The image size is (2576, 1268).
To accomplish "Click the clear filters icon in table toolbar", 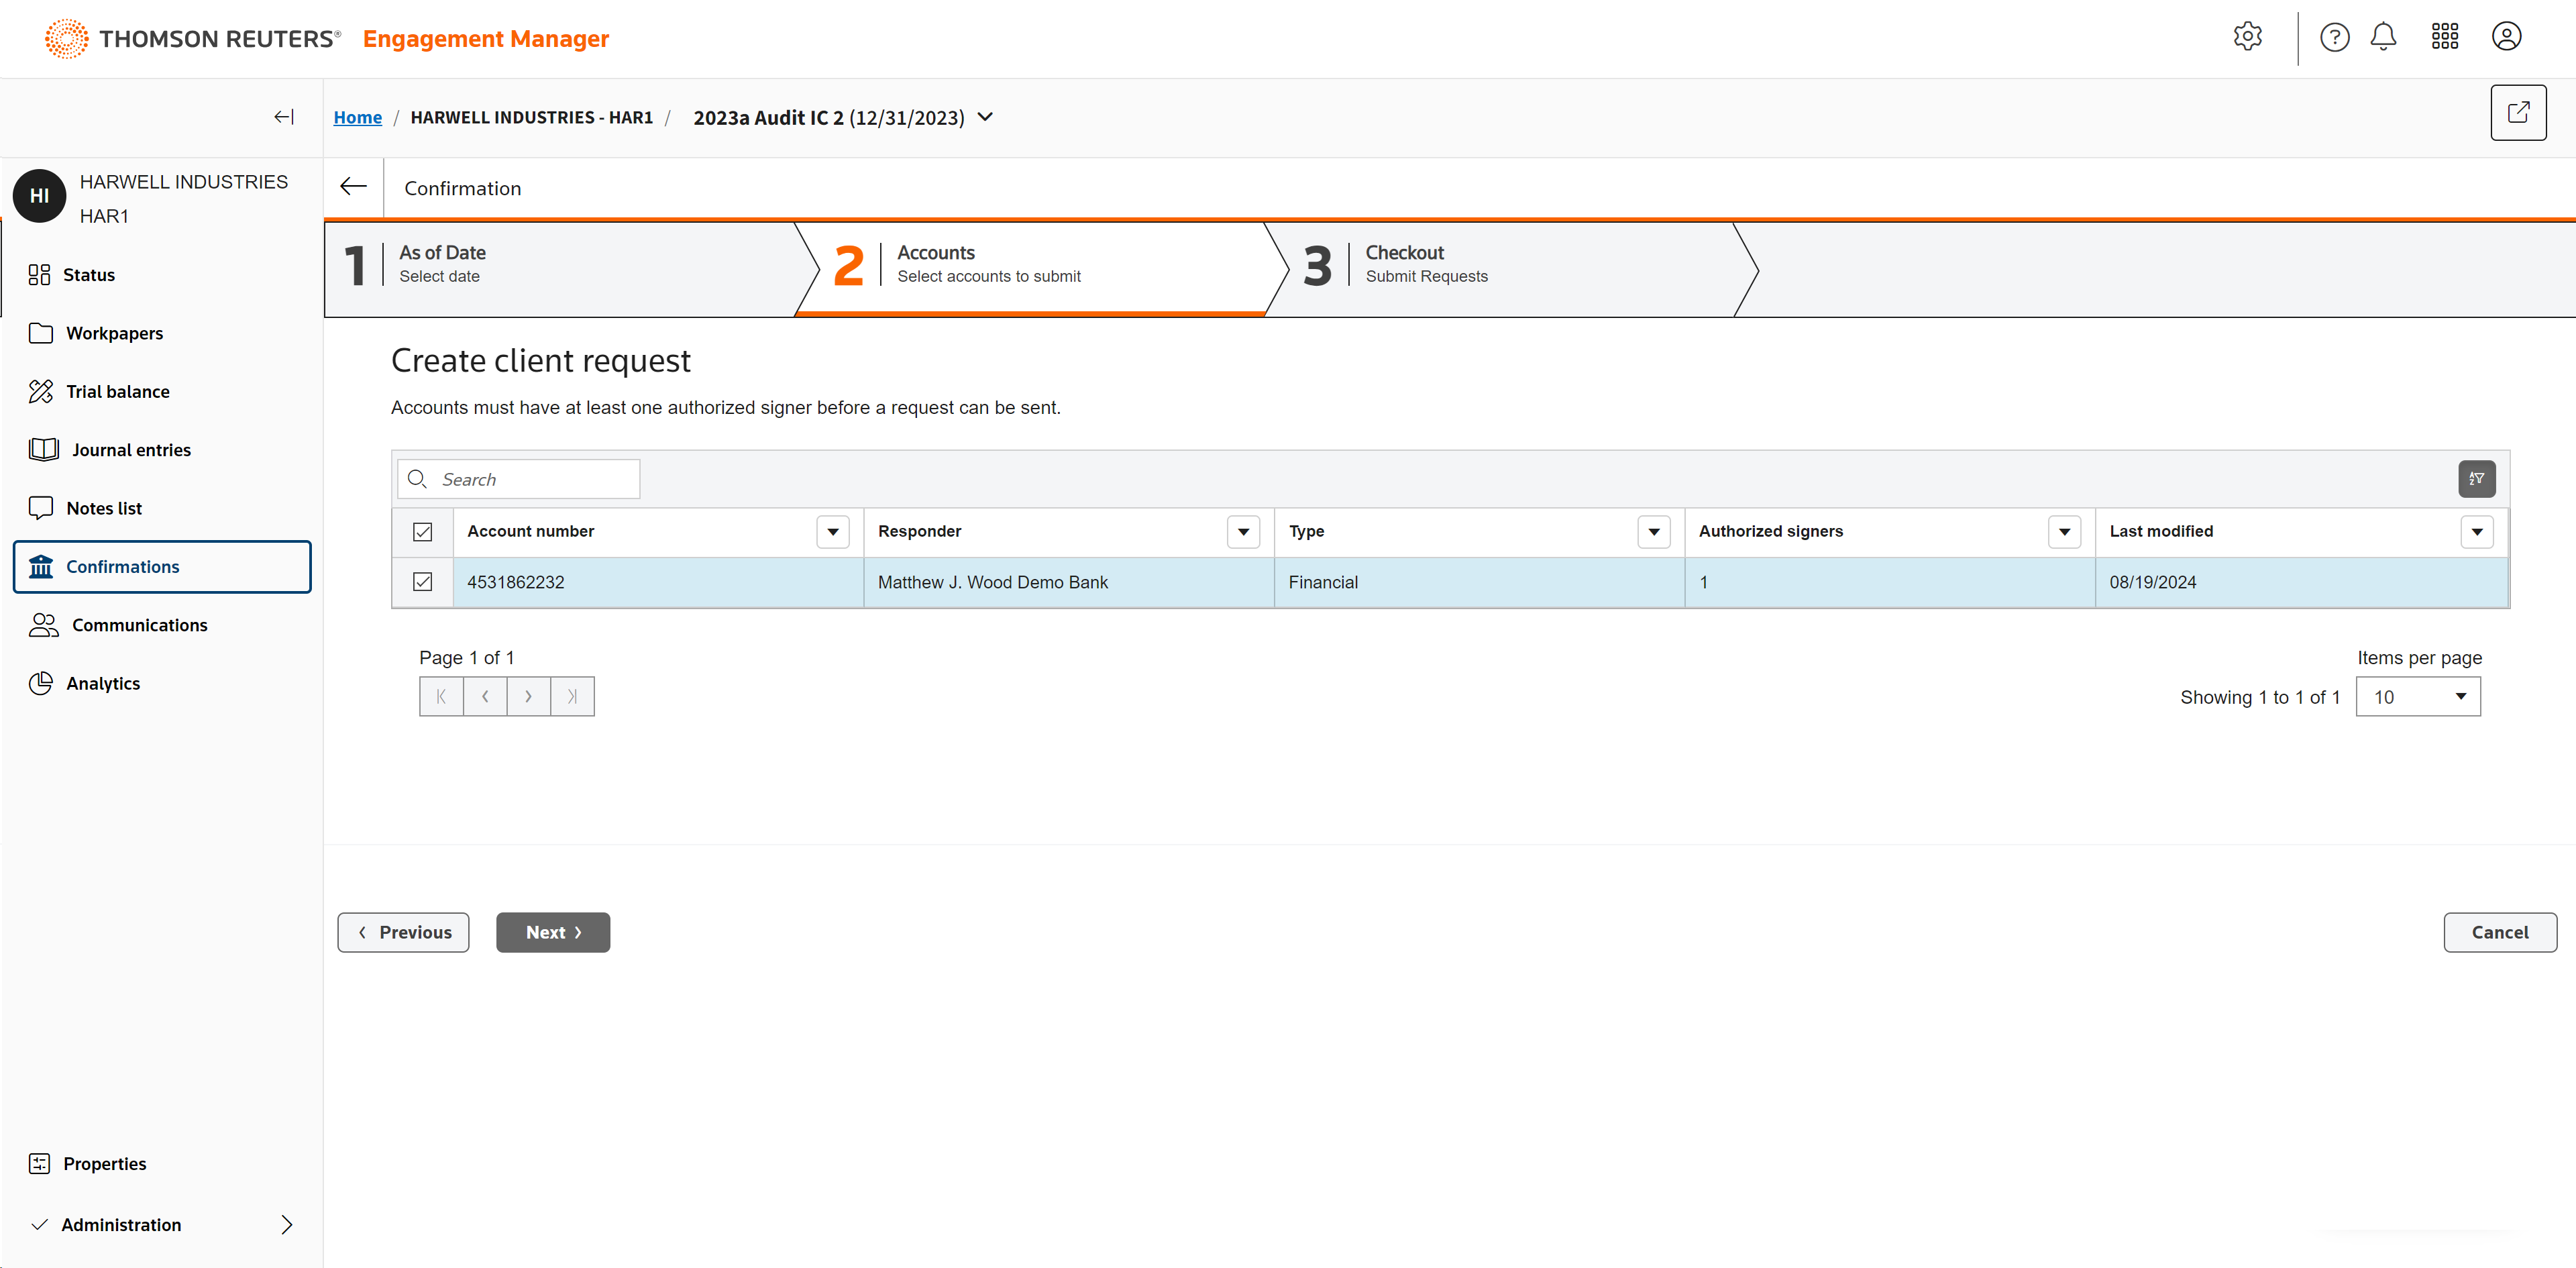I will pos(2476,479).
